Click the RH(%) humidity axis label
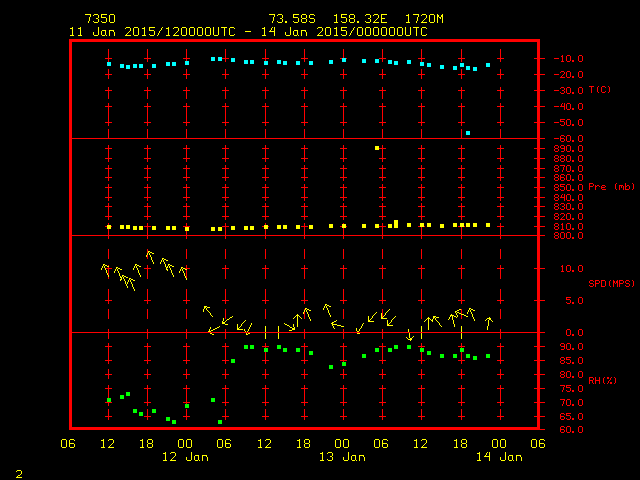The height and width of the screenshot is (480, 640). 603,381
